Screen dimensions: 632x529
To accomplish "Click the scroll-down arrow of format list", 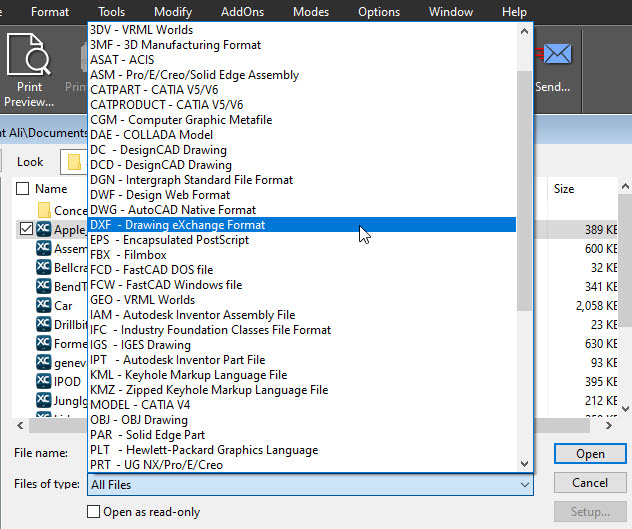I will tap(524, 464).
